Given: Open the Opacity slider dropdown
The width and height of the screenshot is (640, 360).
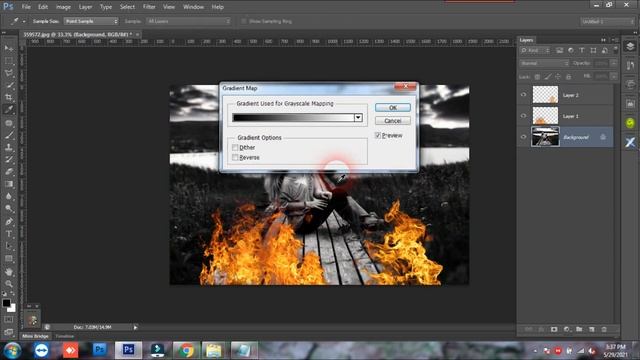Looking at the screenshot, I should point(613,63).
